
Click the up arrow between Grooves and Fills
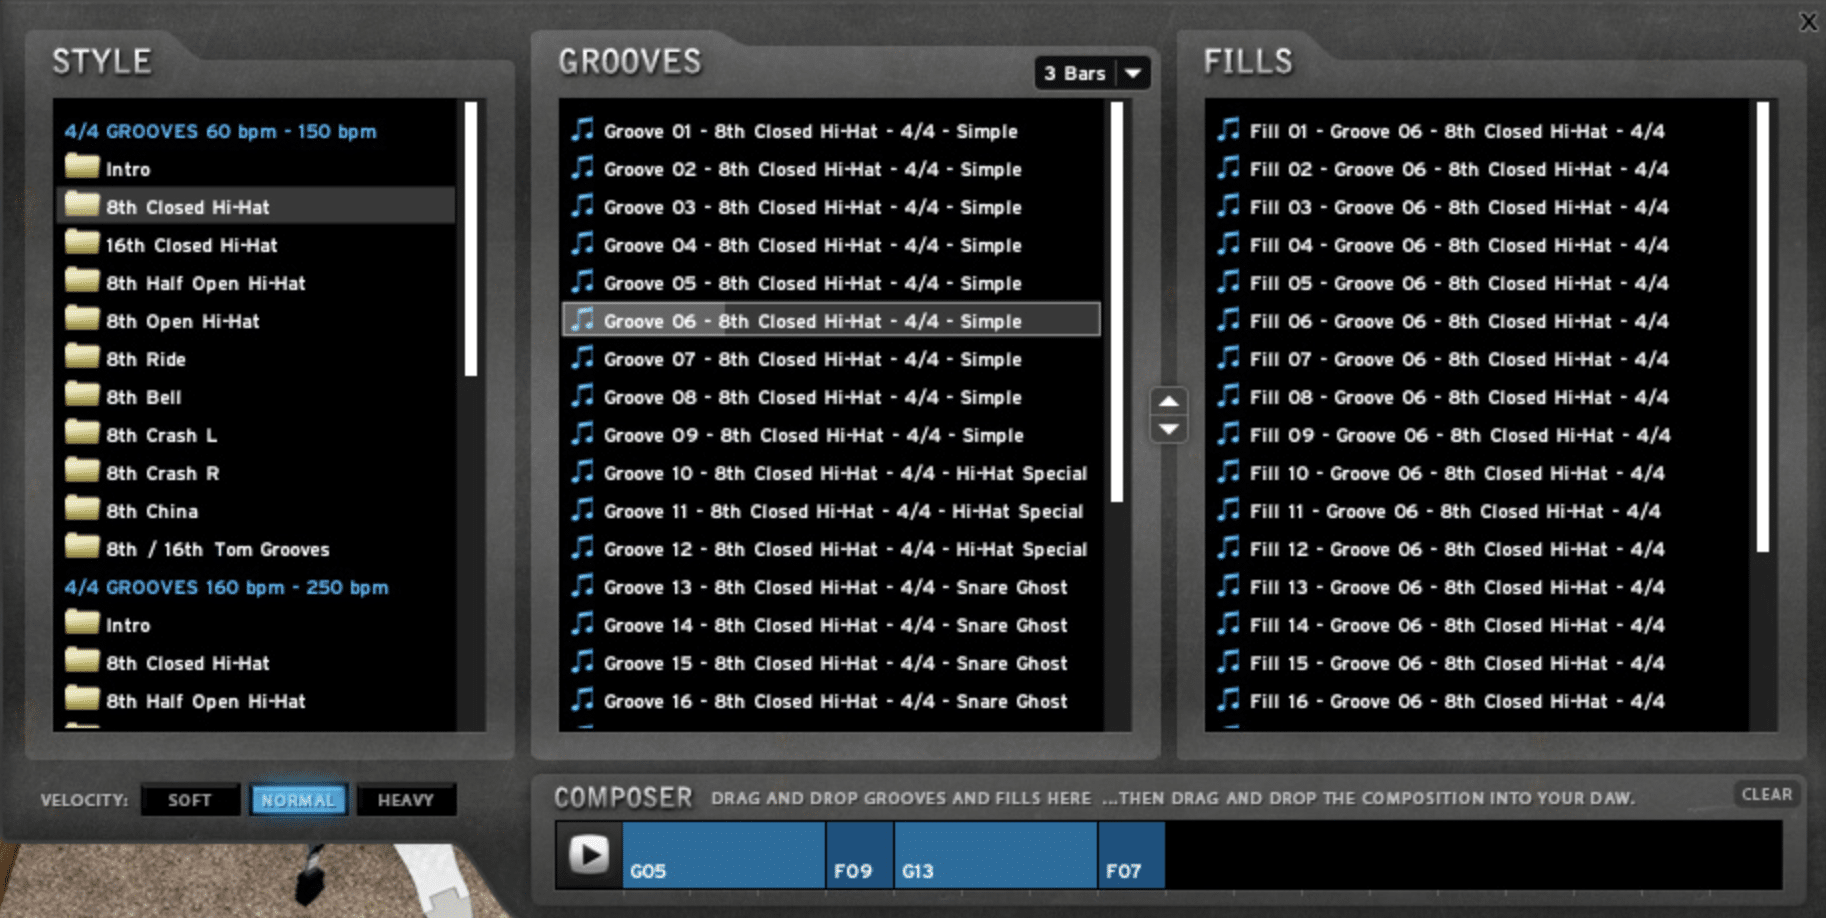[1168, 401]
